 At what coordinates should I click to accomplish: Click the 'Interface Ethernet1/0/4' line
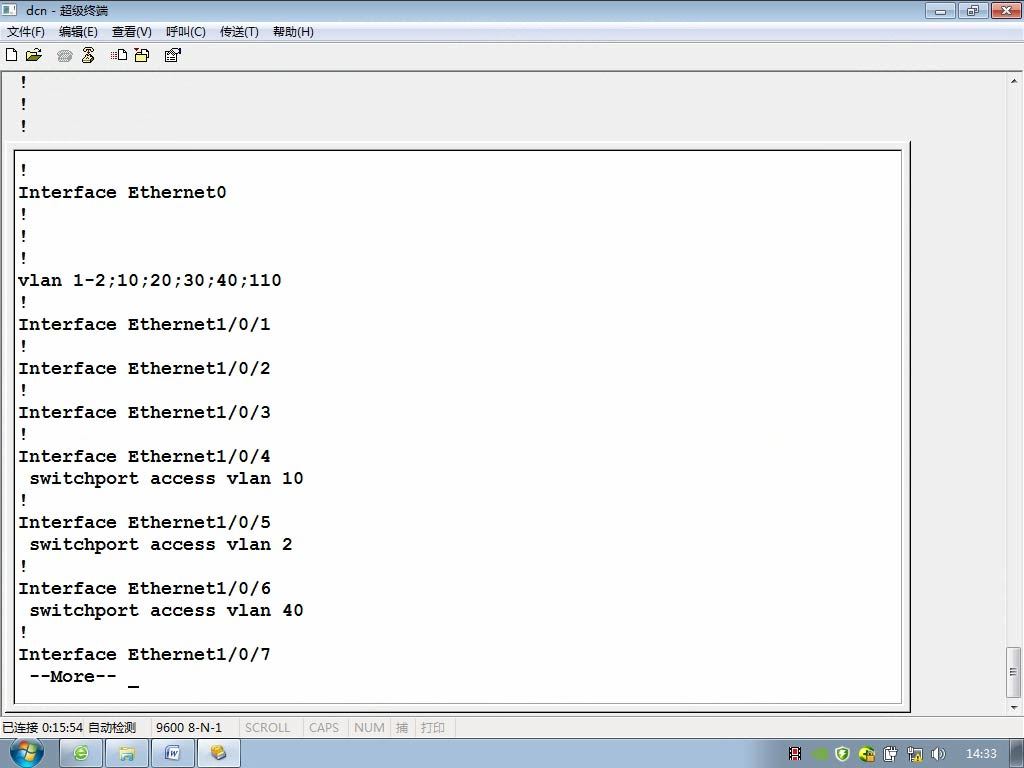coord(144,456)
